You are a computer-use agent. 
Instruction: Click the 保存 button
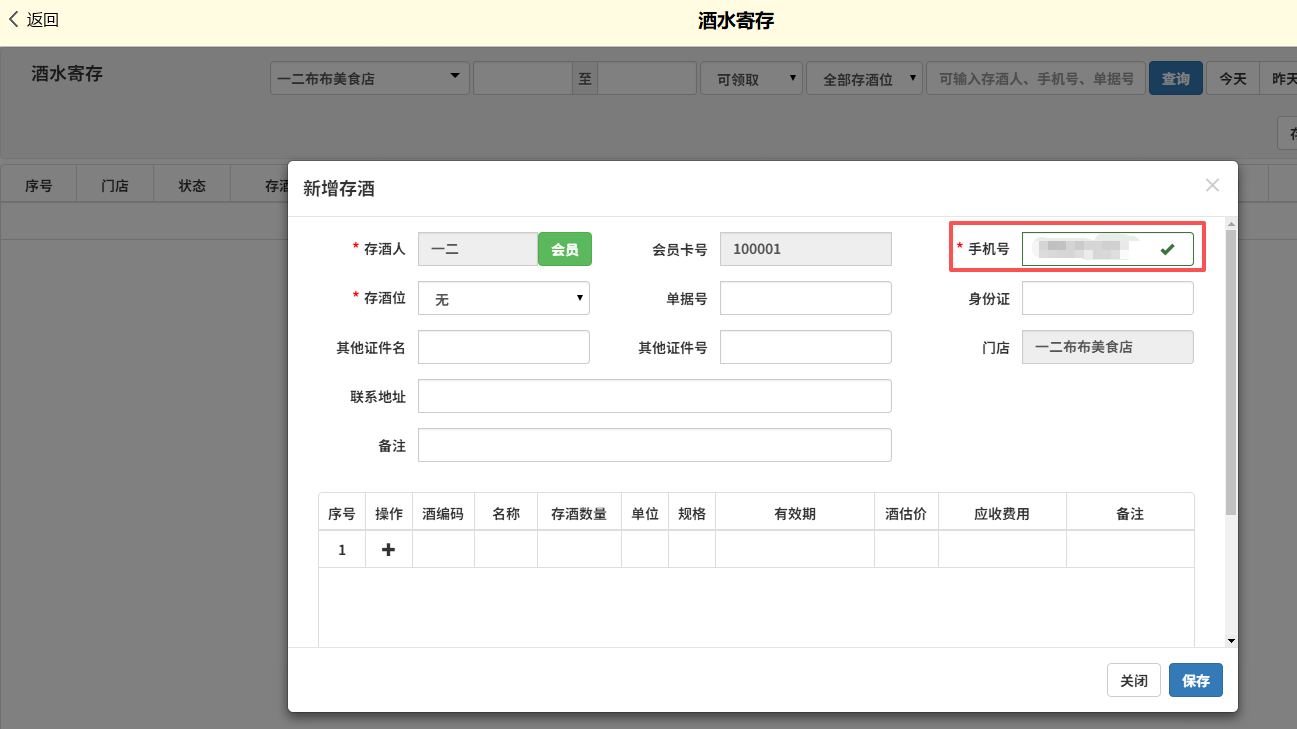pyautogui.click(x=1195, y=680)
